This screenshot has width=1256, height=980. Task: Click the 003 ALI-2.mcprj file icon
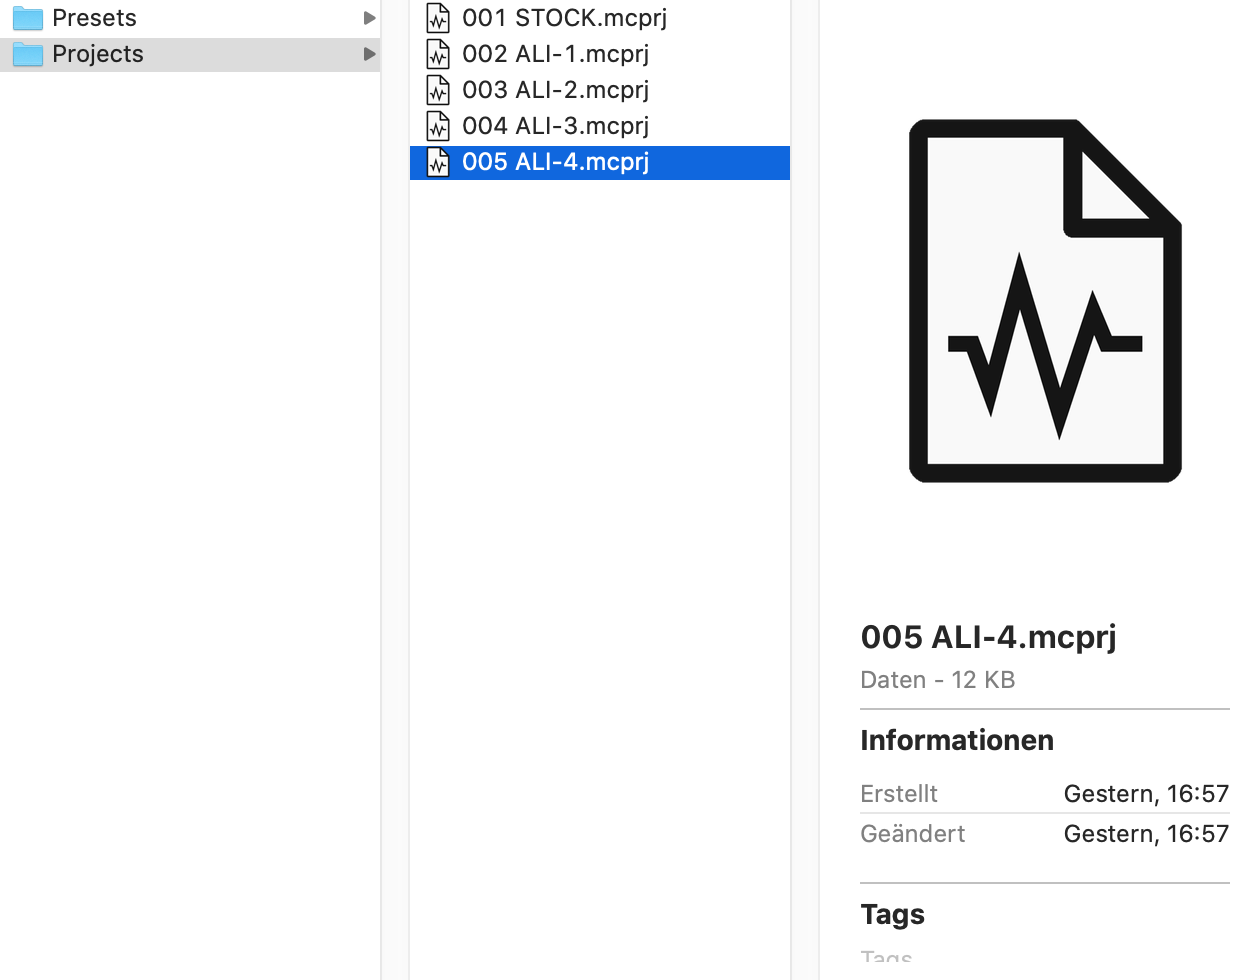coord(438,90)
